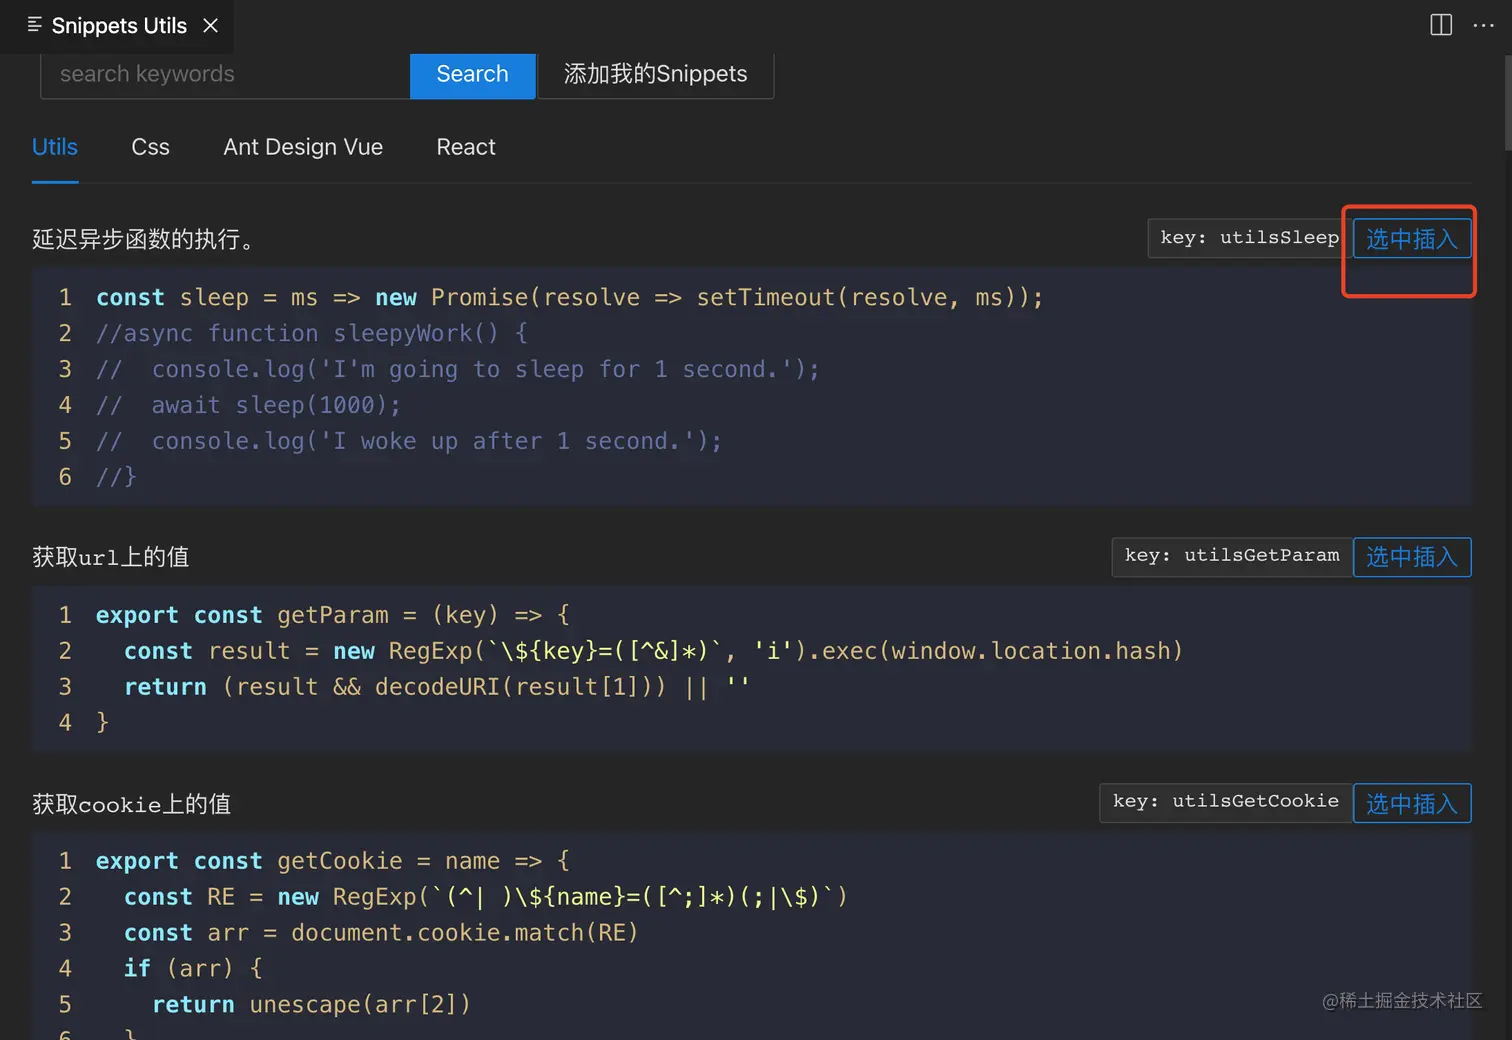Click the 延迟异步函数的执行 description text

click(147, 239)
